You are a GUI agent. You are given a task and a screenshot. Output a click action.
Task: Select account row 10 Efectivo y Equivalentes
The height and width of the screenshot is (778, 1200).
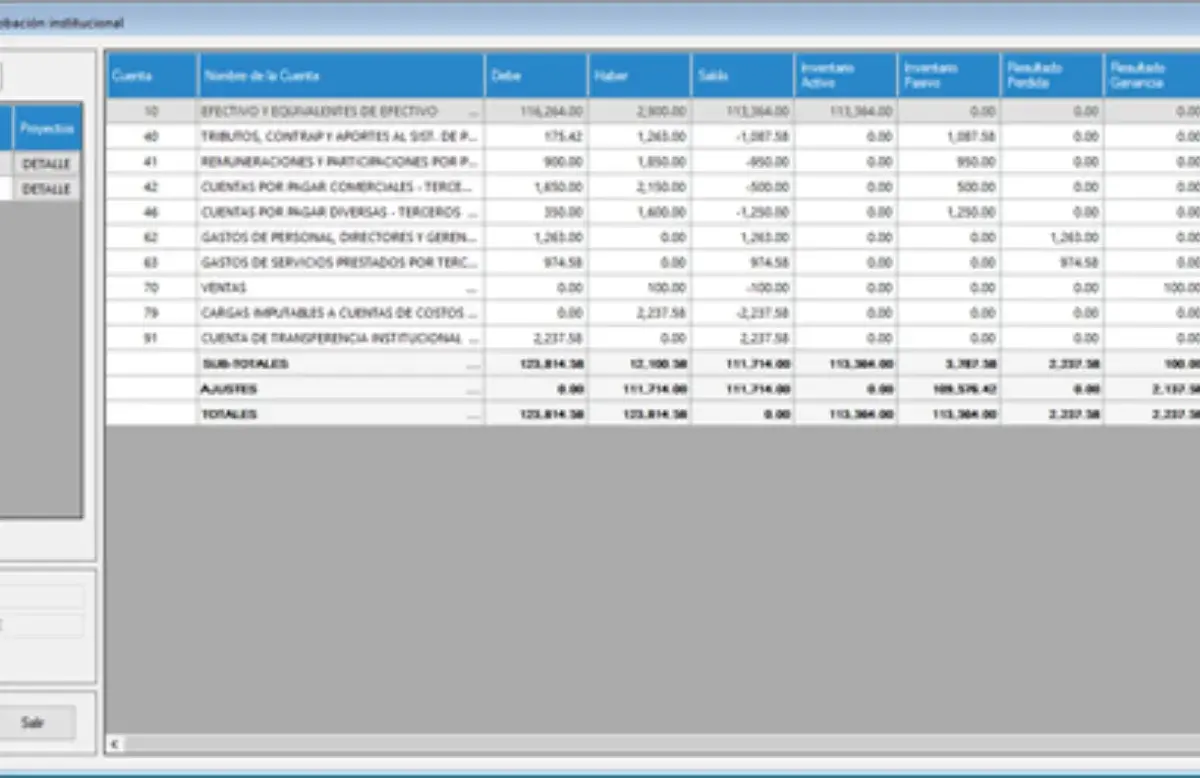tap(653, 111)
